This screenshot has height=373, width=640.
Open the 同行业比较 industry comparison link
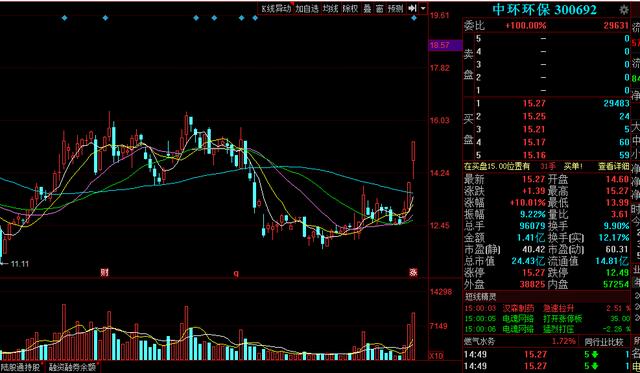pos(604,342)
